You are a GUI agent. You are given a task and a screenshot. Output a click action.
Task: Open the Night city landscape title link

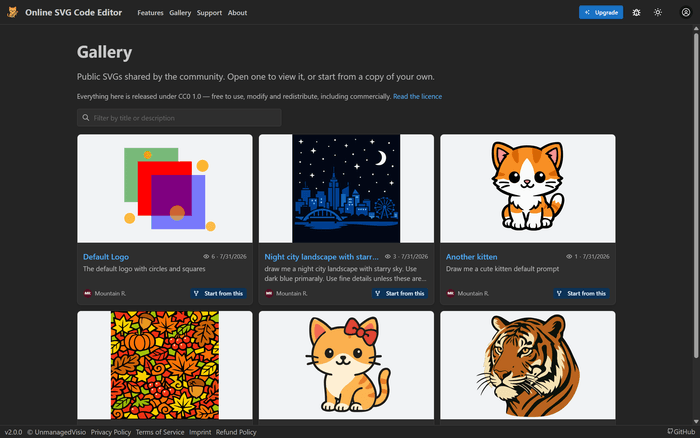tap(321, 257)
